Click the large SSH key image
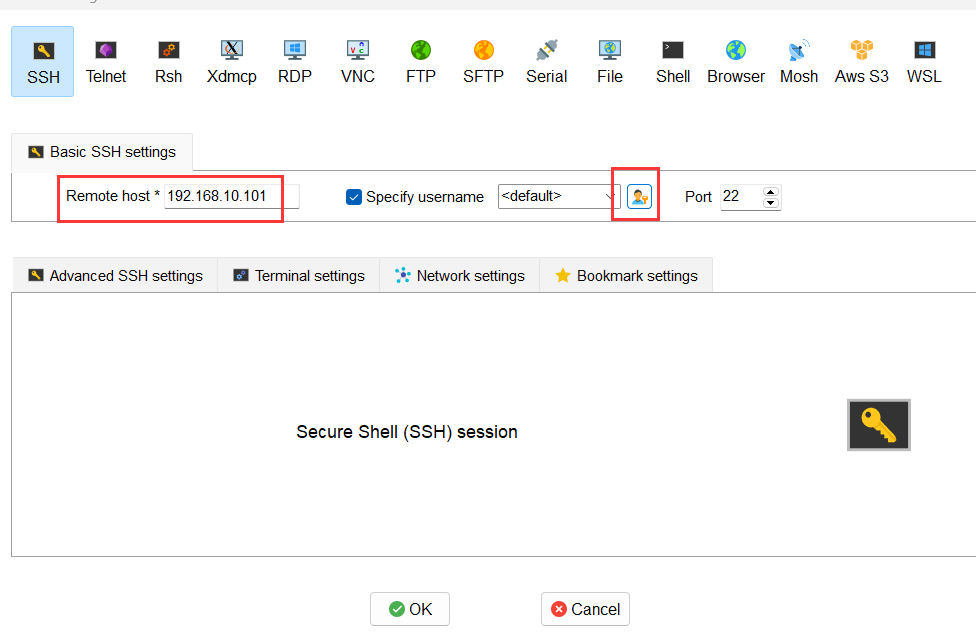The image size is (976, 642). [x=878, y=425]
